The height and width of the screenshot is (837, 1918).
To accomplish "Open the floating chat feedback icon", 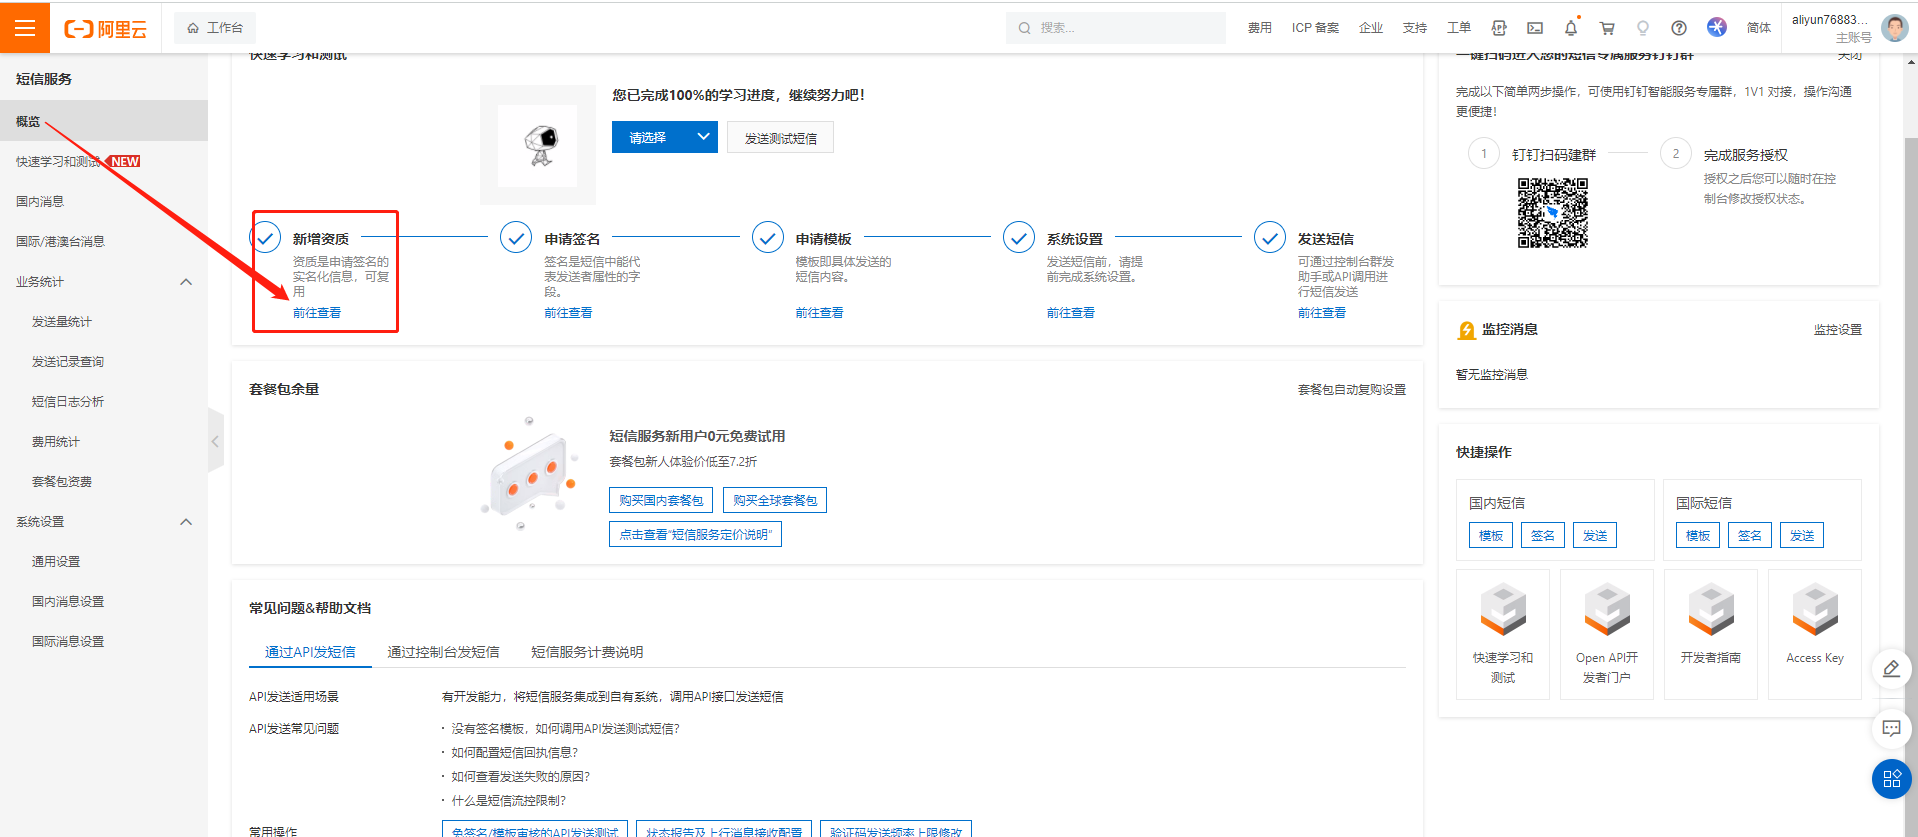I will tap(1891, 728).
